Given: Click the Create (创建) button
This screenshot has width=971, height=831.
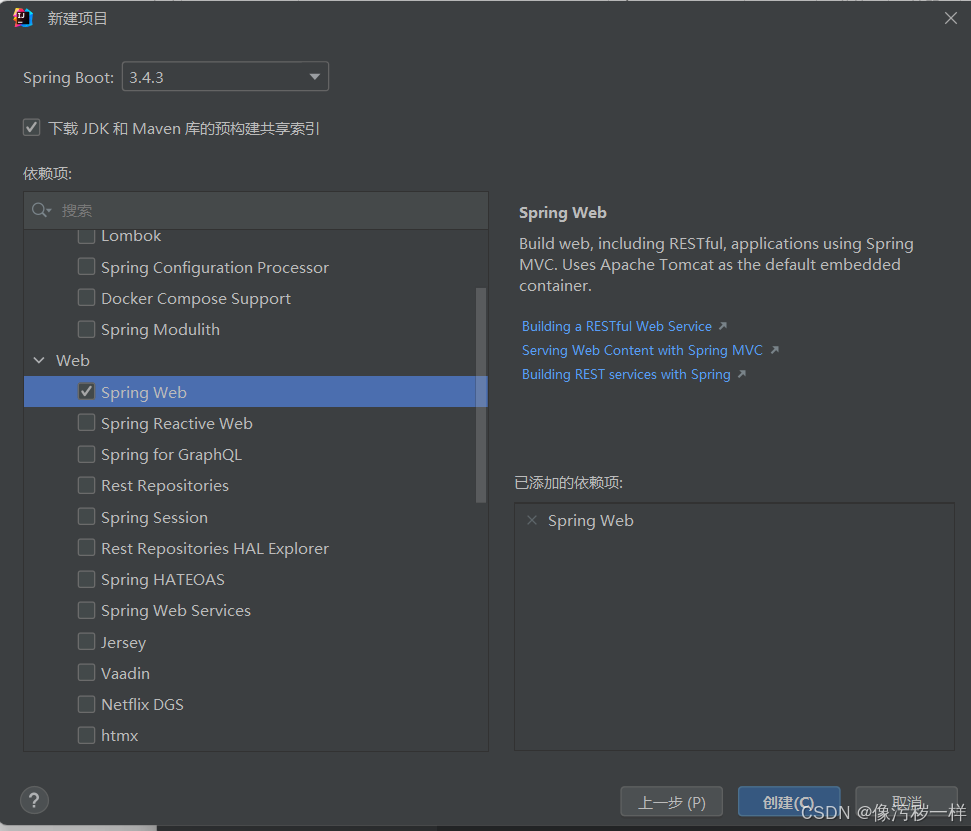Looking at the screenshot, I should [x=788, y=803].
